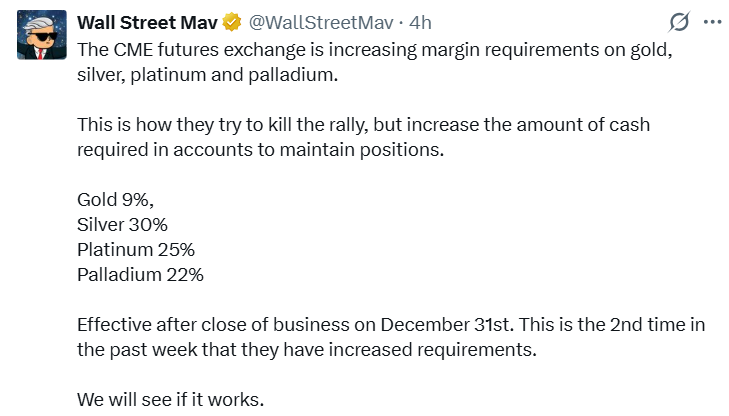The height and width of the screenshot is (416, 729).
Task: Click the gold verified badge icon
Action: (233, 21)
